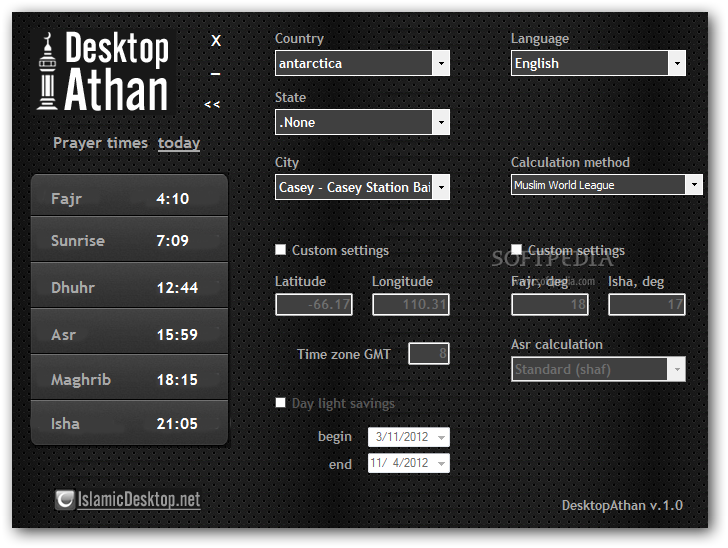The image size is (728, 548).
Task: Expand the Calculation method Muslim World League dropdown
Action: click(607, 185)
